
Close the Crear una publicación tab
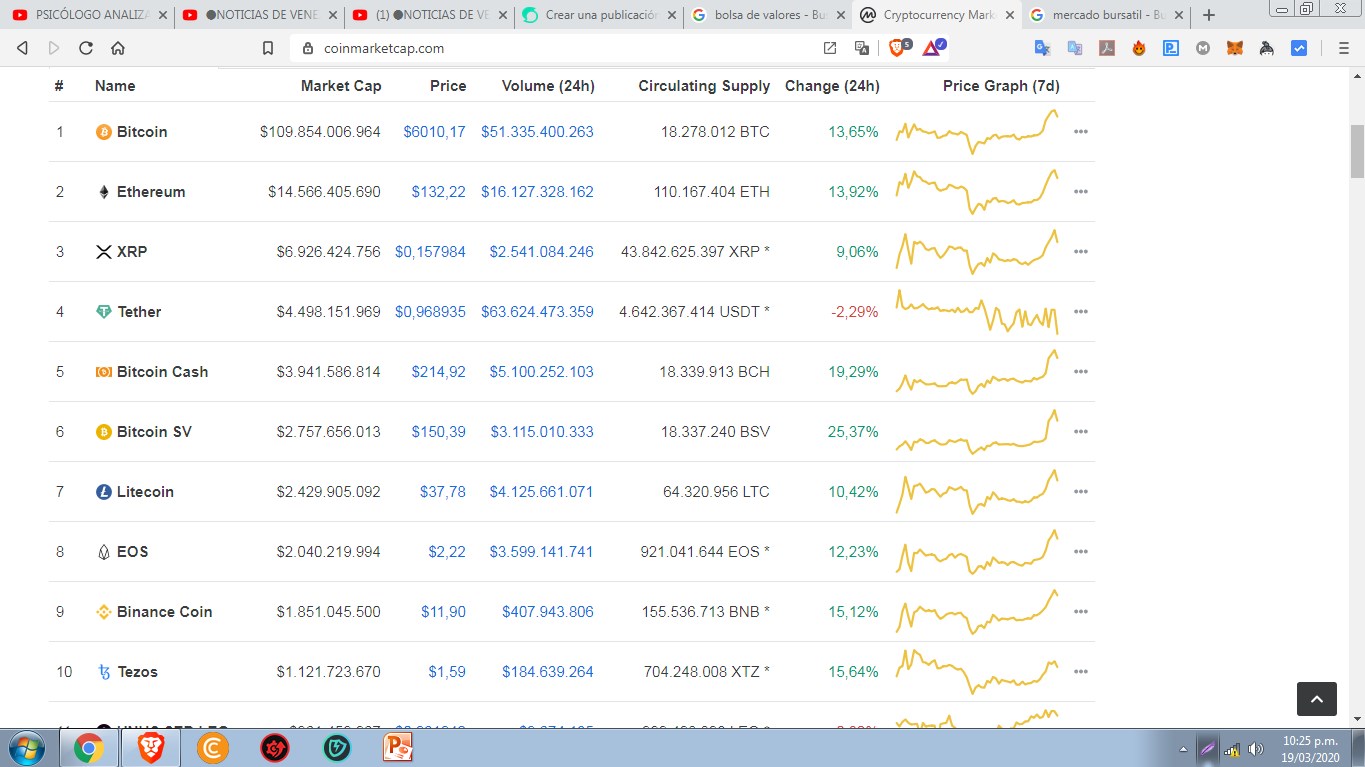(670, 16)
